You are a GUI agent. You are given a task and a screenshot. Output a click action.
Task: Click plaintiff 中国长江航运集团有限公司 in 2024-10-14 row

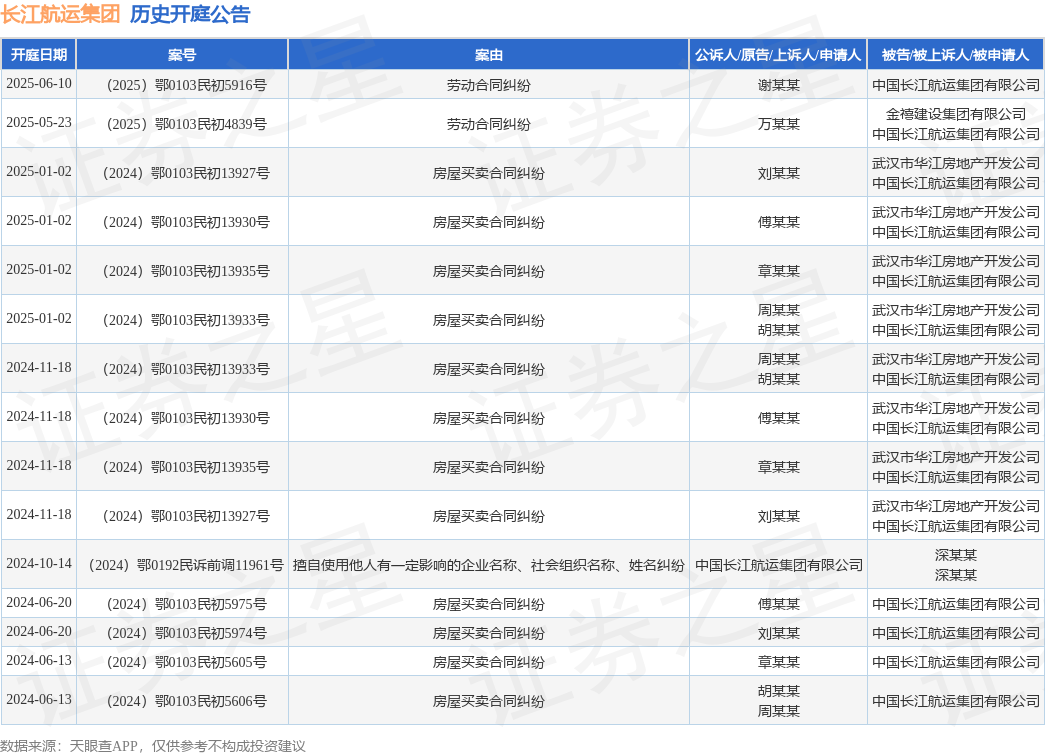(x=778, y=565)
